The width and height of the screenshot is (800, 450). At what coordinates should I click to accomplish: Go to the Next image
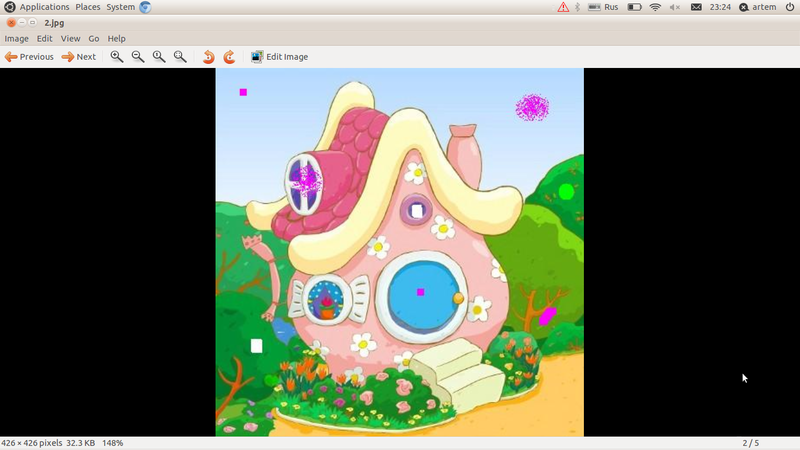pyautogui.click(x=79, y=57)
